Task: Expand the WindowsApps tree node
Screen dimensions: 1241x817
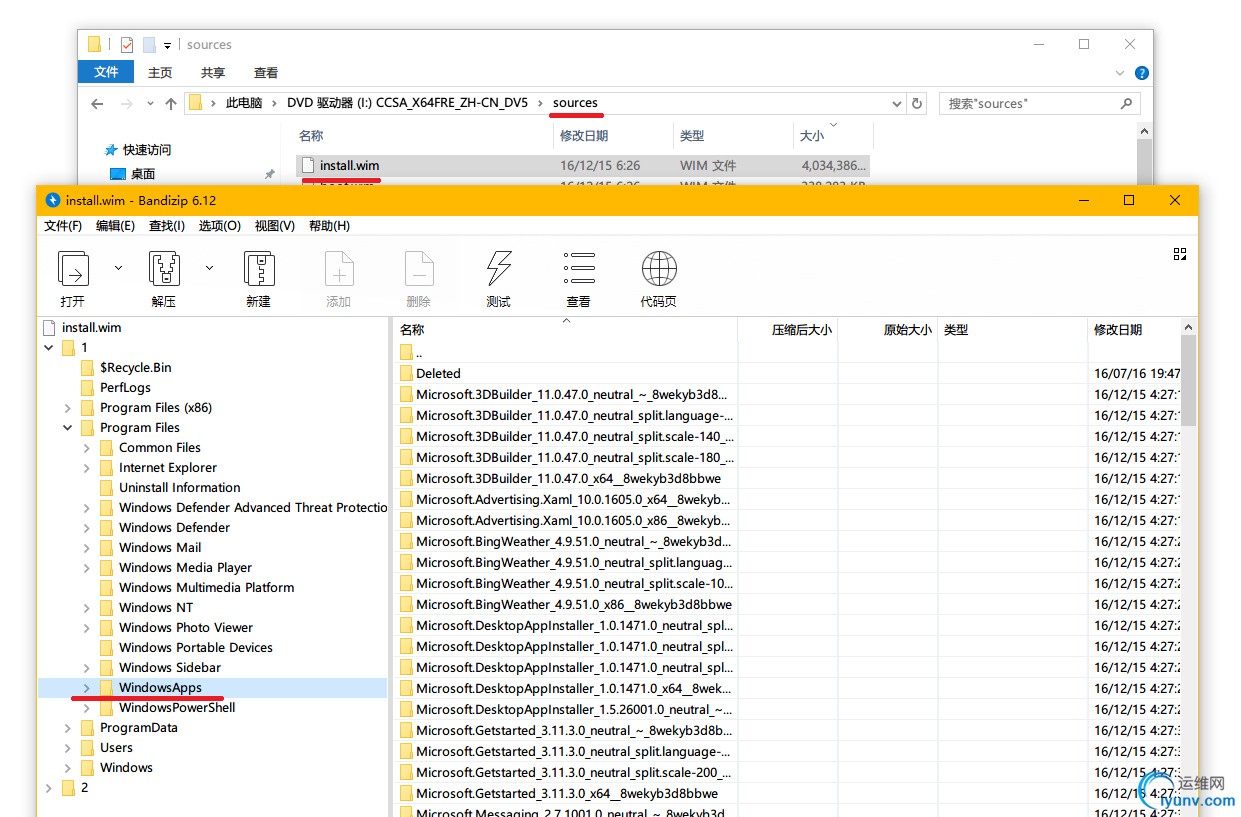Action: (87, 687)
